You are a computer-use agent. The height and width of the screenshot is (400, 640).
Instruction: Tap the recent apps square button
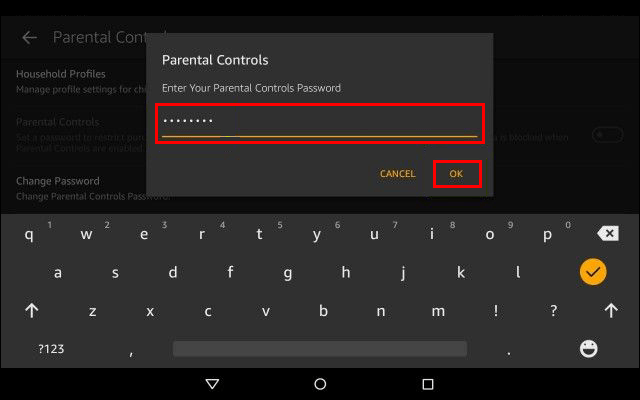(428, 384)
